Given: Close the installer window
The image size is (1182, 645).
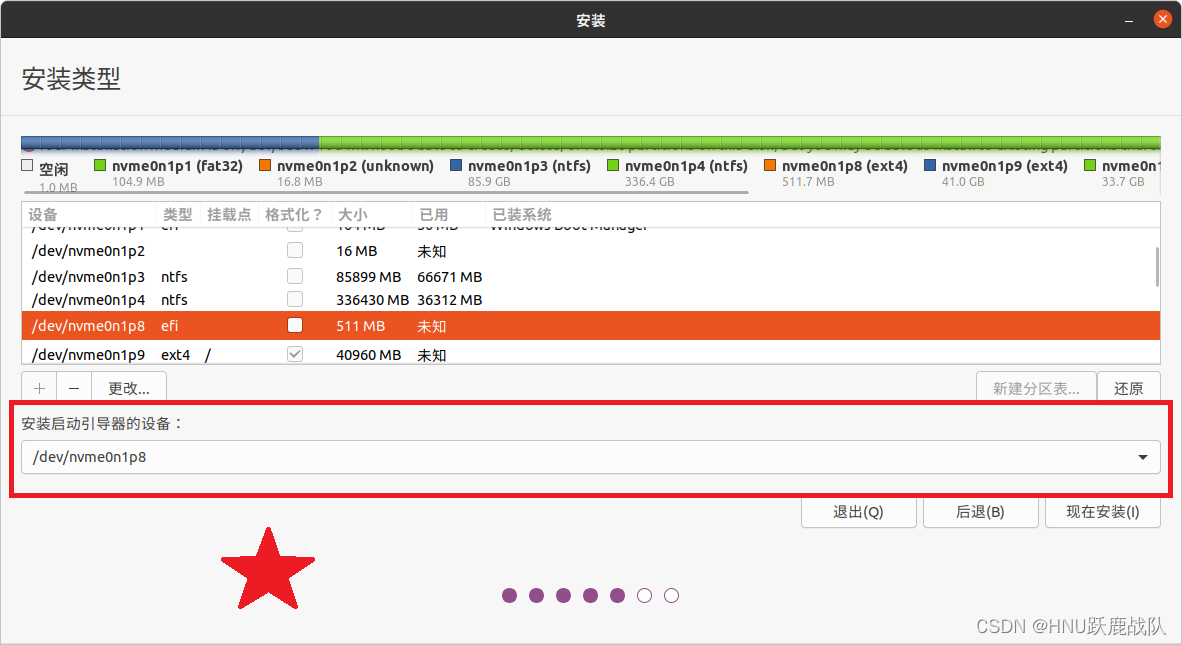Looking at the screenshot, I should [1162, 19].
